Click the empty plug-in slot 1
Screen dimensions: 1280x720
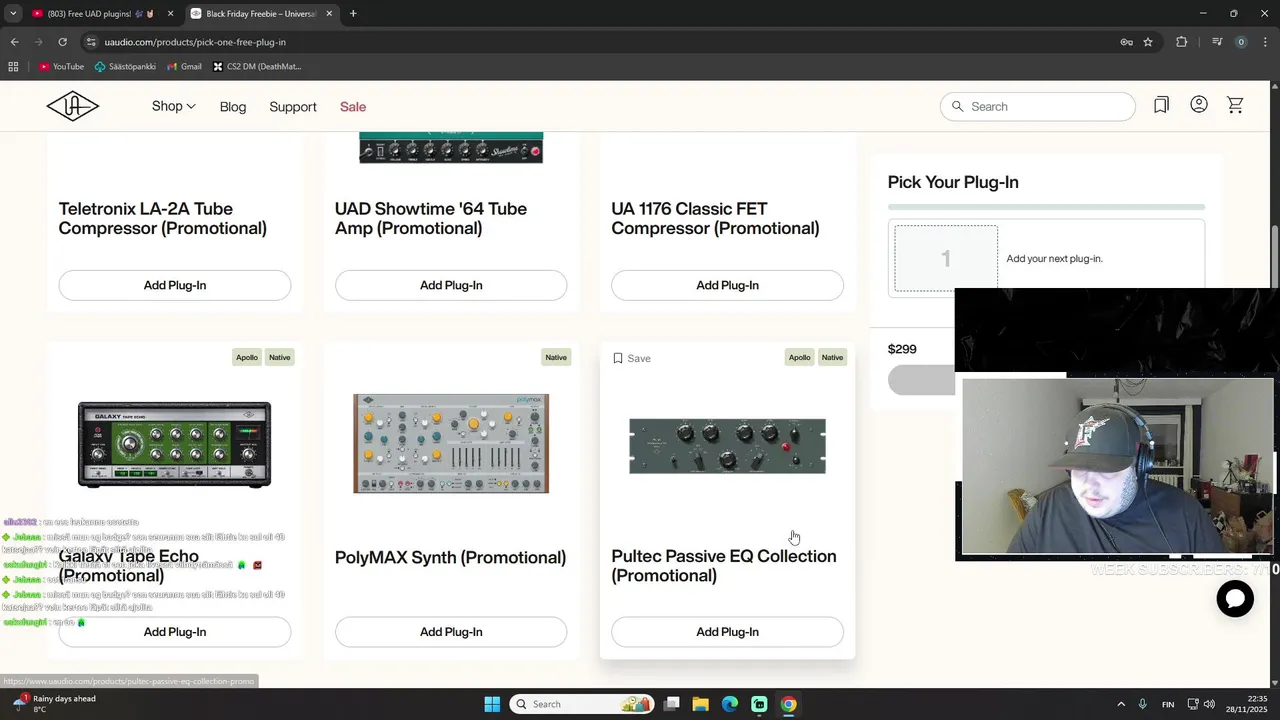[x=945, y=258]
